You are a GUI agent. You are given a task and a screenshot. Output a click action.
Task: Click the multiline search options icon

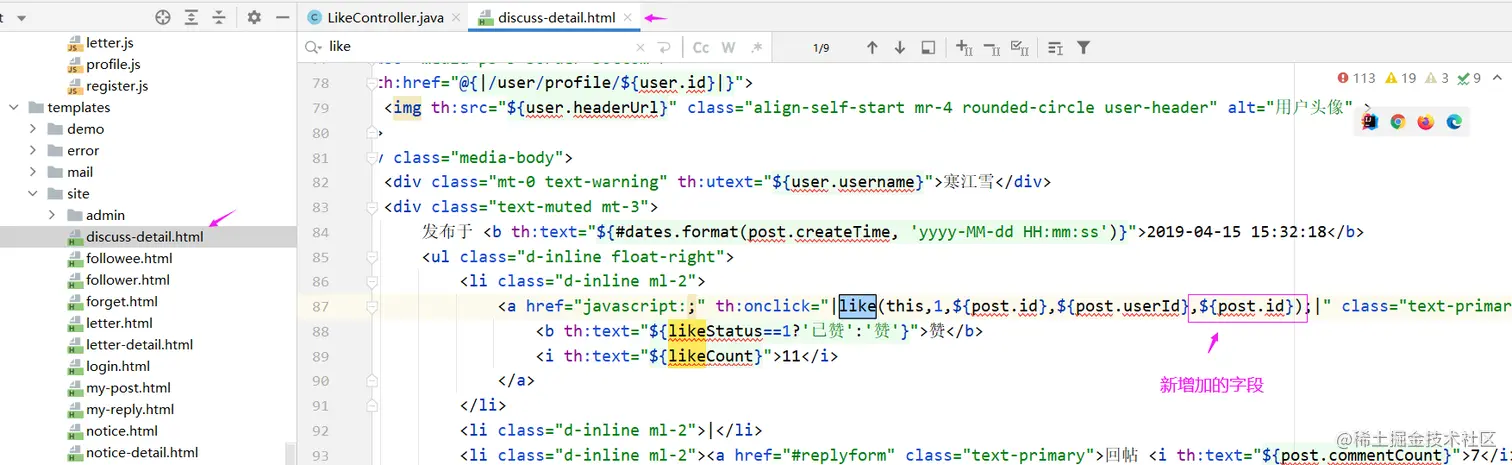(x=1055, y=47)
